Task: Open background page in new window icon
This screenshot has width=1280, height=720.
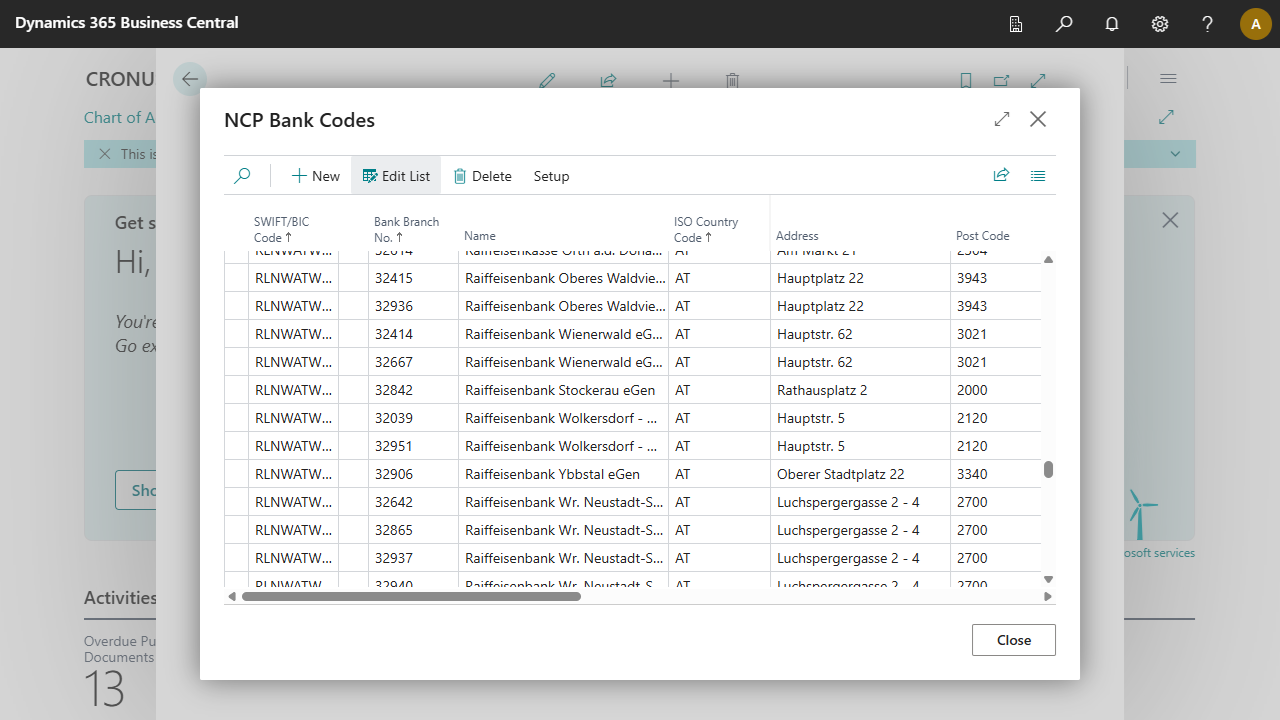Action: click(1002, 81)
